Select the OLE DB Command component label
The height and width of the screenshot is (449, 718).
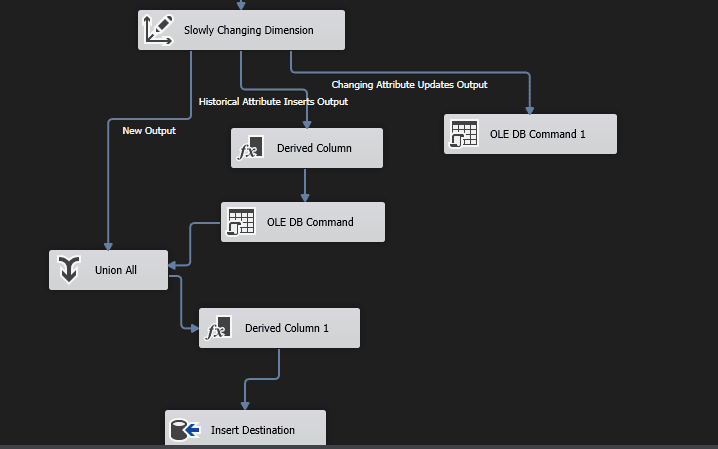(x=310, y=222)
